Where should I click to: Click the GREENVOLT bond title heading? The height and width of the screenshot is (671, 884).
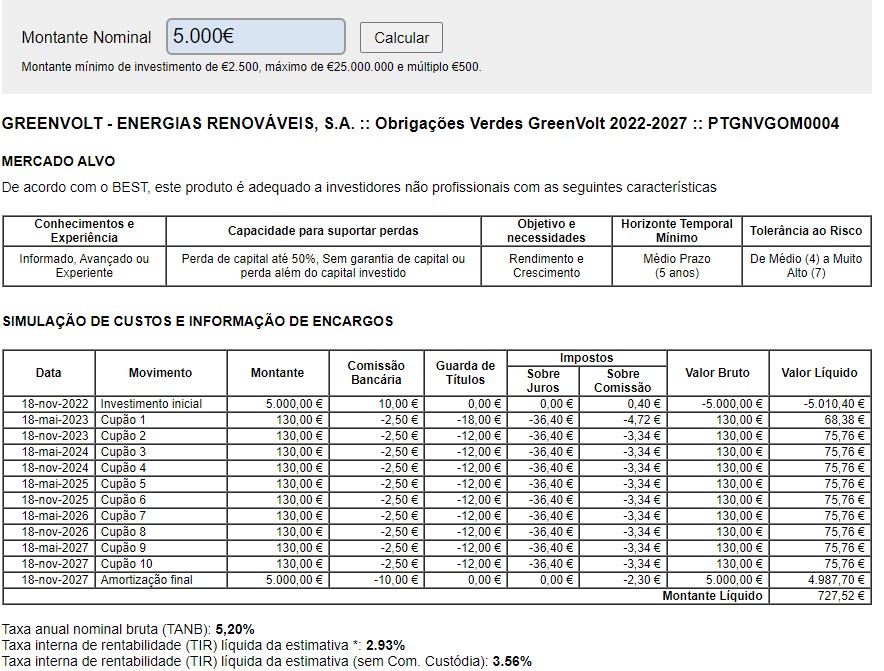pyautogui.click(x=421, y=123)
